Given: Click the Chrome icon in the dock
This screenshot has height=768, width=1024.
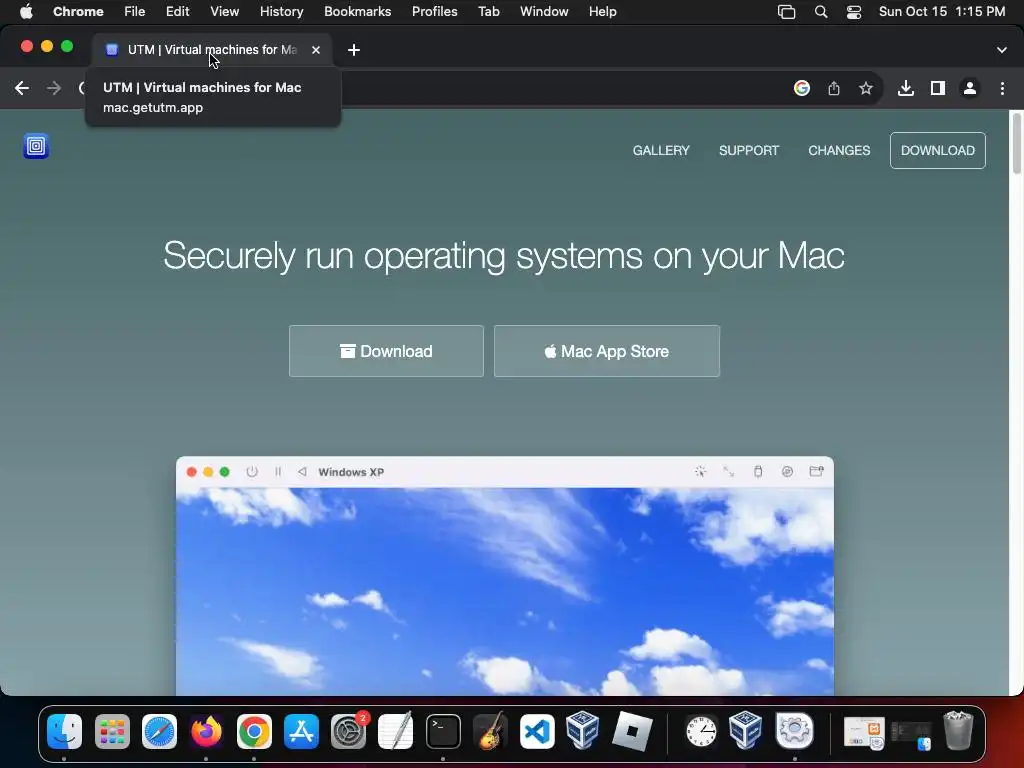Looking at the screenshot, I should click(x=254, y=731).
